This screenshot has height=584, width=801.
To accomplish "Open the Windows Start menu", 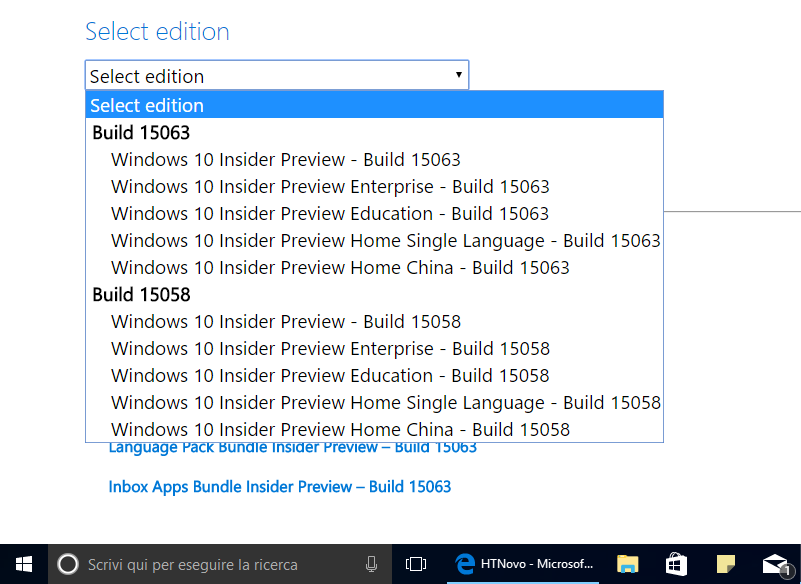I will coord(23,564).
